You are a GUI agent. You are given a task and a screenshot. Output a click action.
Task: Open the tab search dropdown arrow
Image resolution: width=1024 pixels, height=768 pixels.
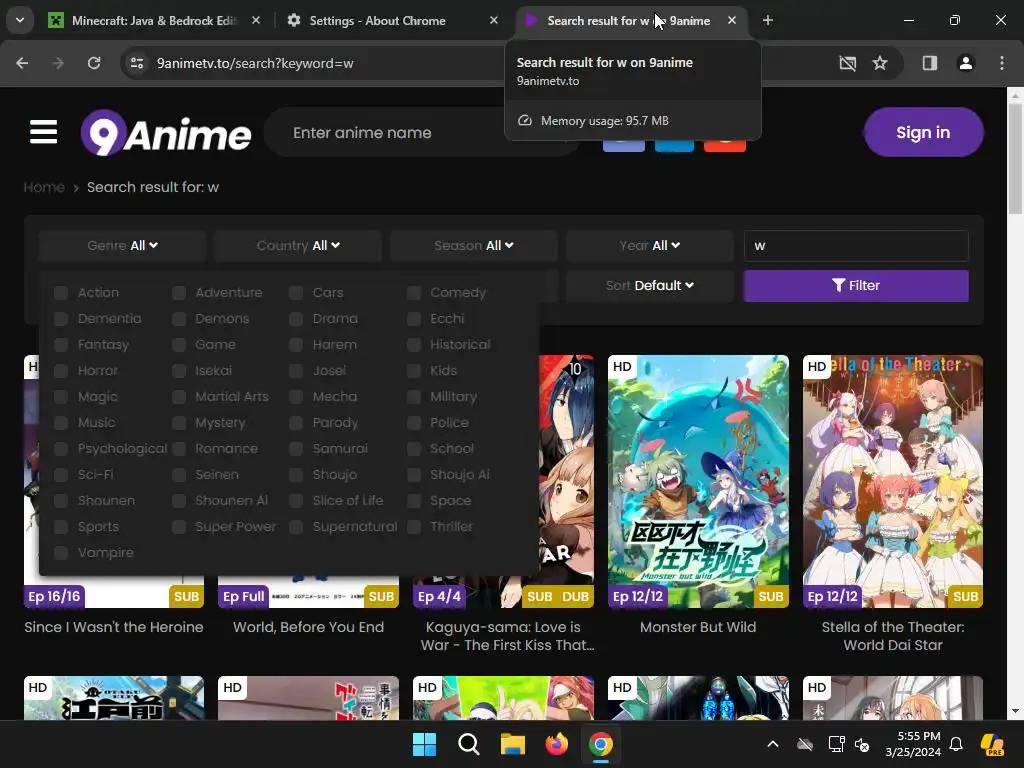(20, 20)
